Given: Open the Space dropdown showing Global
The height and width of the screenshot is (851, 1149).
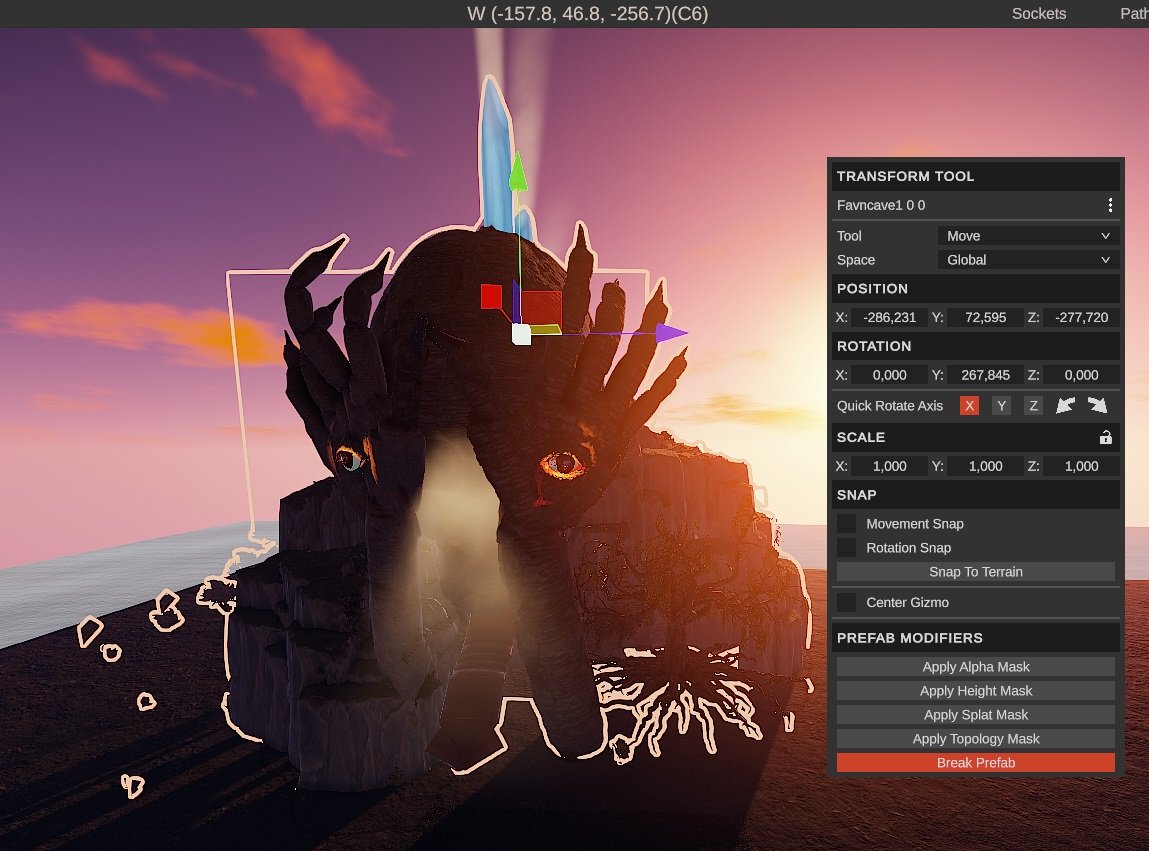Looking at the screenshot, I should [1028, 260].
